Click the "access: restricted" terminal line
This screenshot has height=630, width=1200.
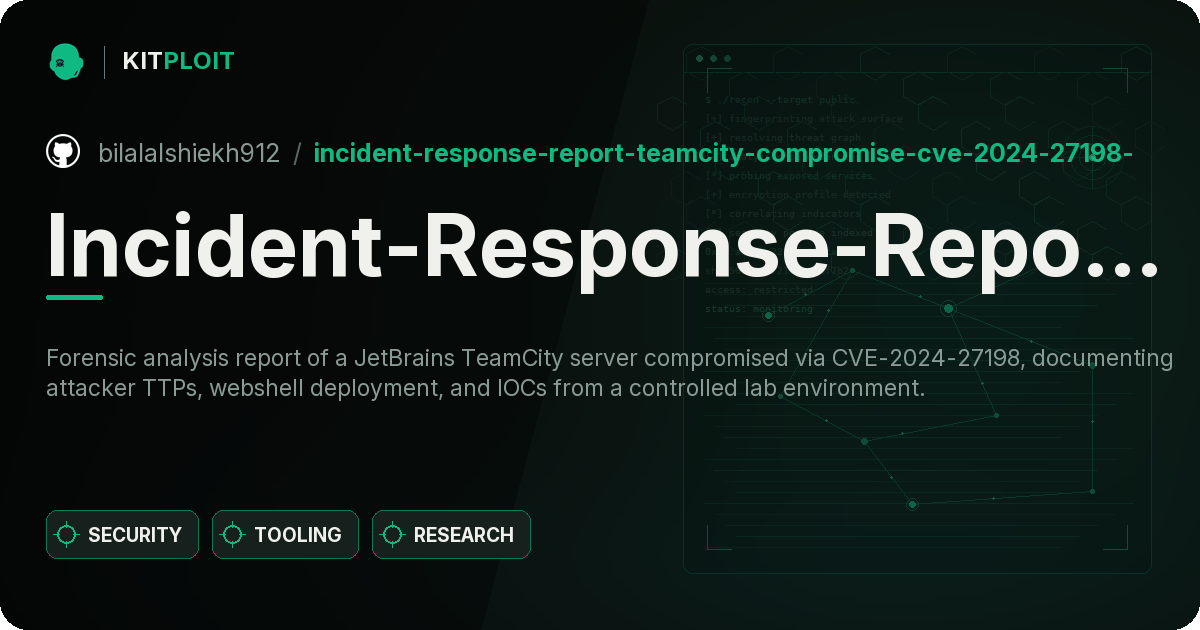pos(759,290)
